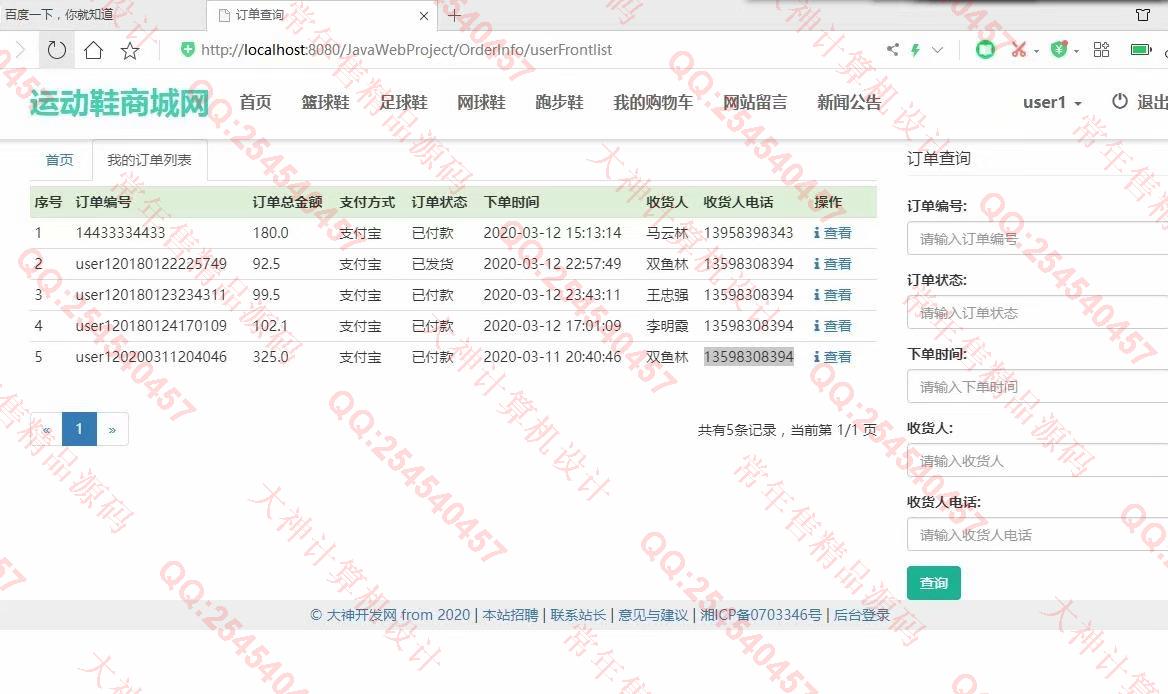Open the 篮球鞋 category
This screenshot has width=1168, height=694.
click(326, 102)
